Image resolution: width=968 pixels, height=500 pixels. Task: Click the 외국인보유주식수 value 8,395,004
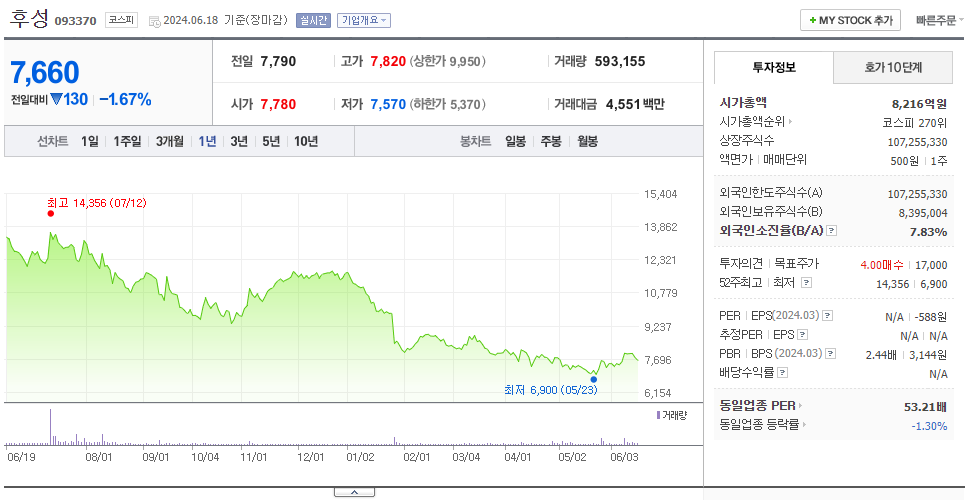[x=923, y=213]
